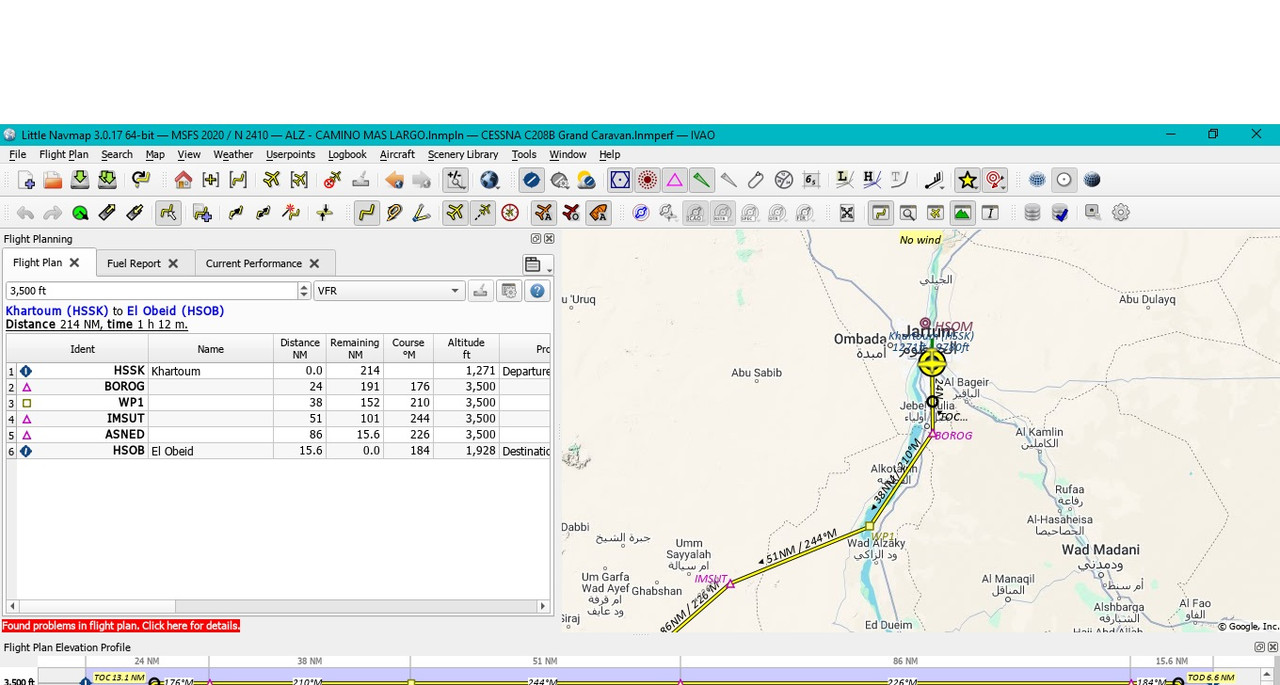Reset window layout crossed-arrows icon

click(x=847, y=213)
